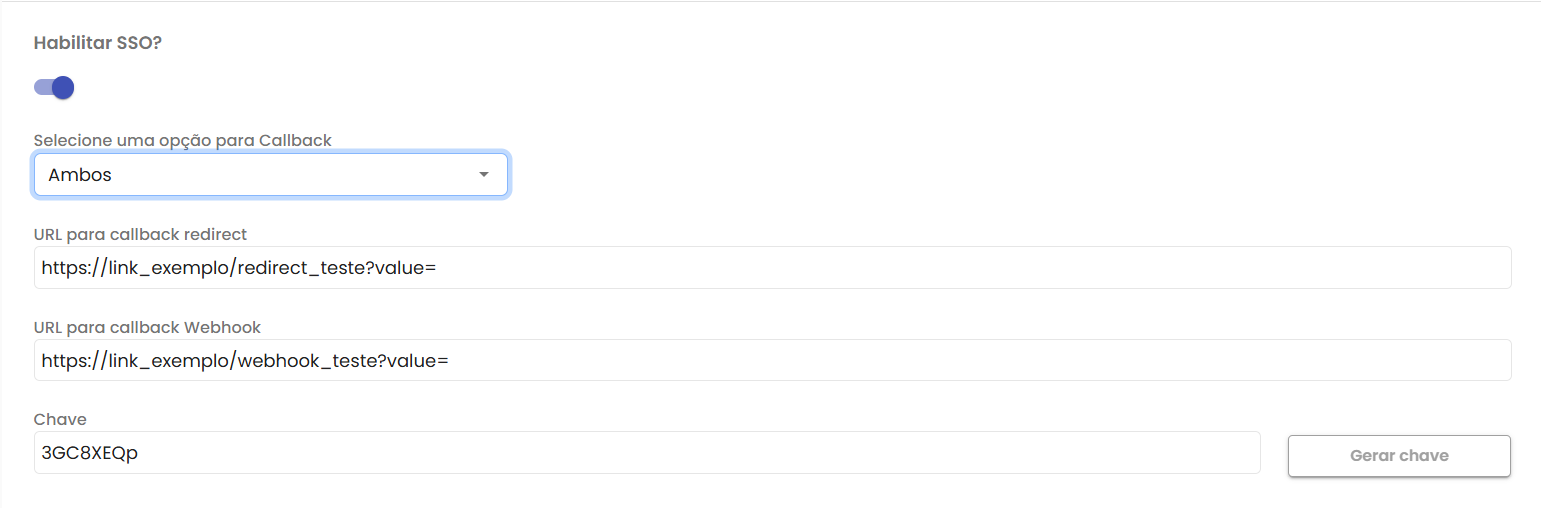
Task: Click the dropdown arrow in the Callback select
Action: pos(484,175)
